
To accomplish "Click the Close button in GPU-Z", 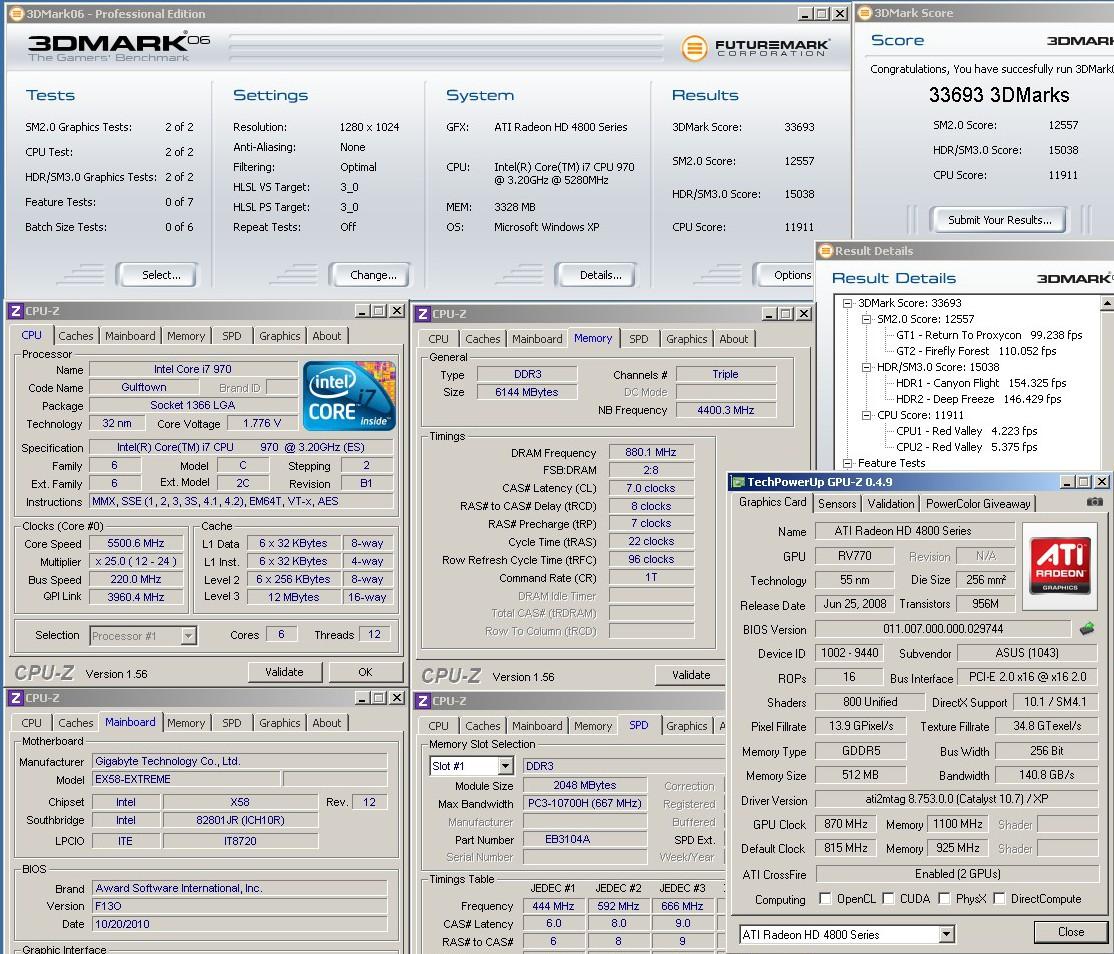I will (x=1070, y=932).
